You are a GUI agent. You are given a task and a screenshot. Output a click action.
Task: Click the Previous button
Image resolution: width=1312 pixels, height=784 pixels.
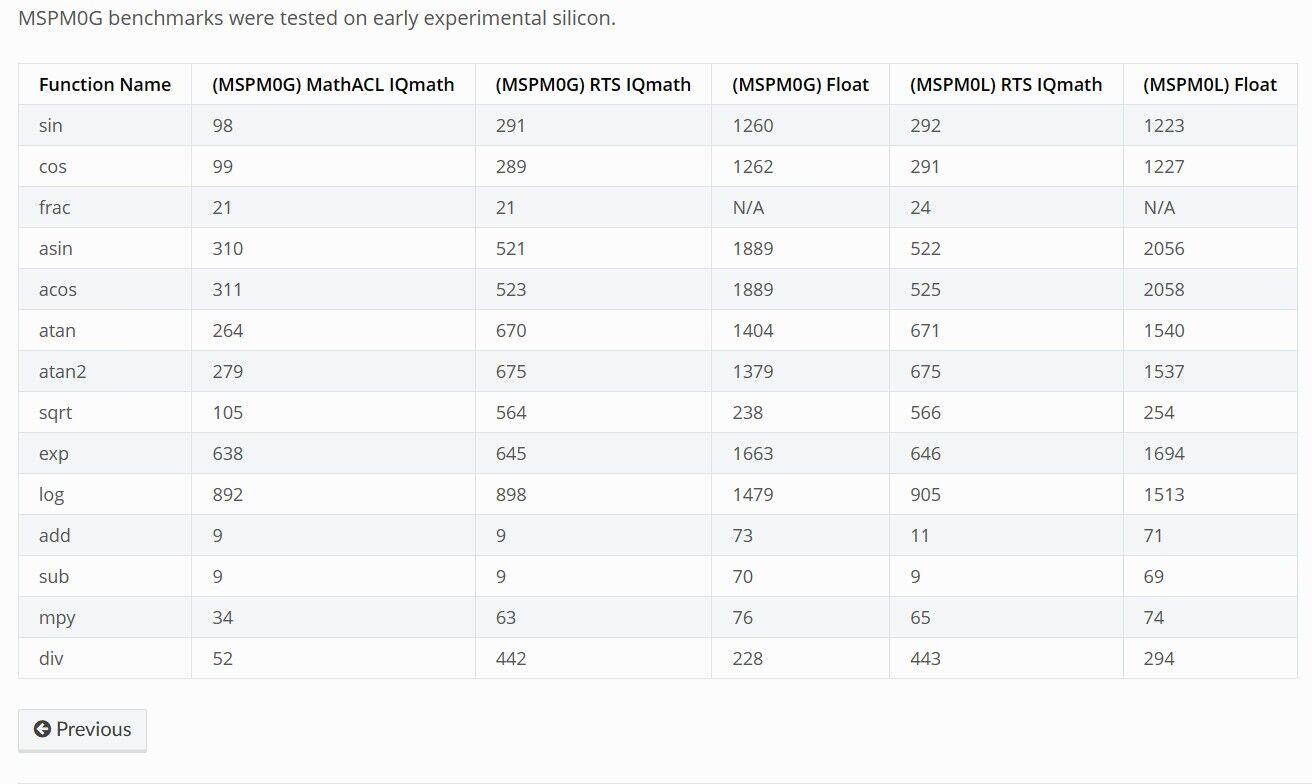[x=82, y=730]
